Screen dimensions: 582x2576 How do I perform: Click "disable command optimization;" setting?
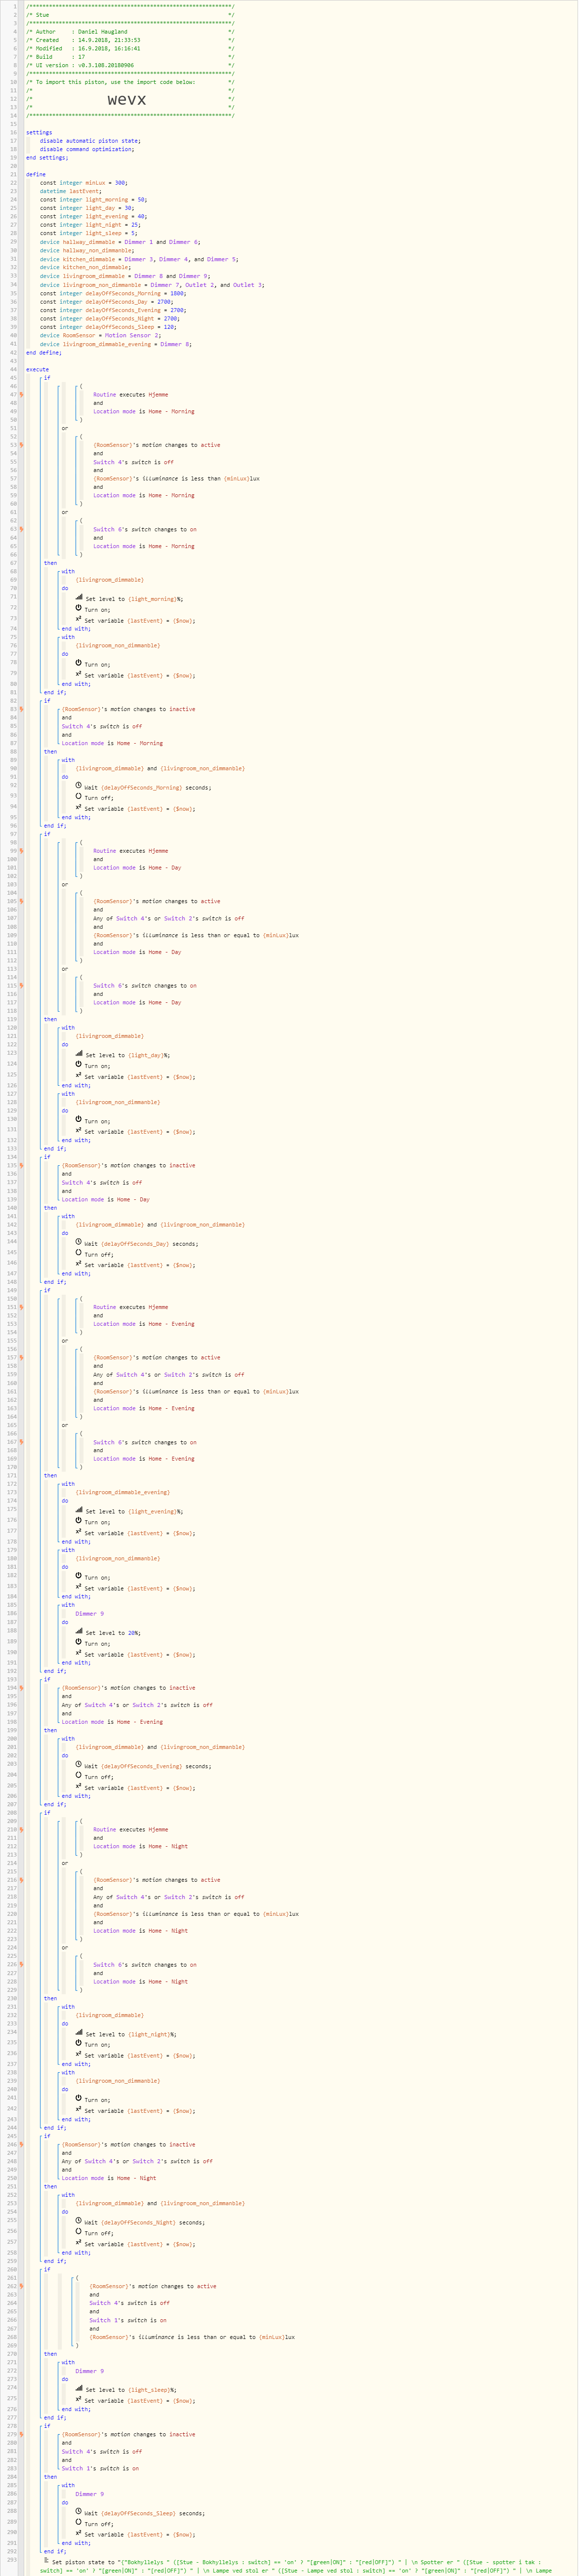(x=87, y=149)
